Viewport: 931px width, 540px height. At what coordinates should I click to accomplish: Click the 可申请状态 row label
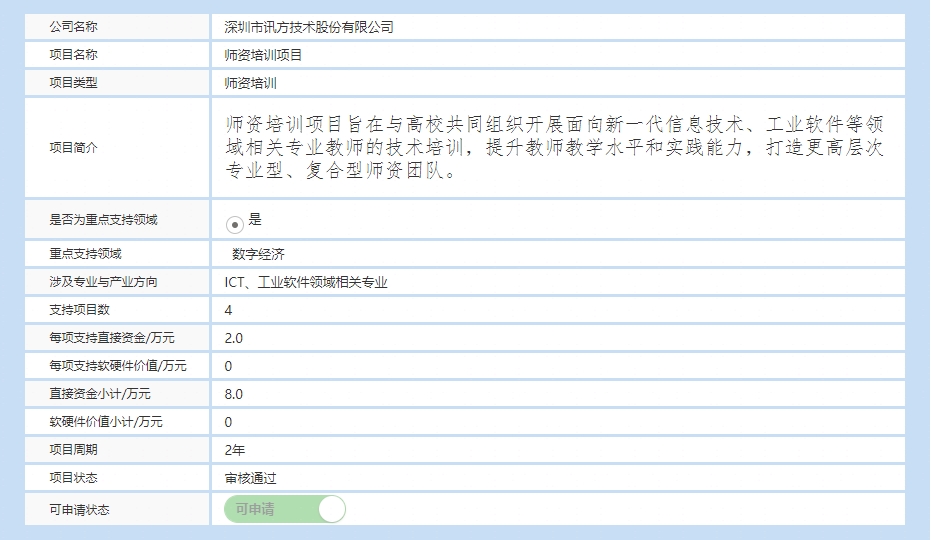80,510
